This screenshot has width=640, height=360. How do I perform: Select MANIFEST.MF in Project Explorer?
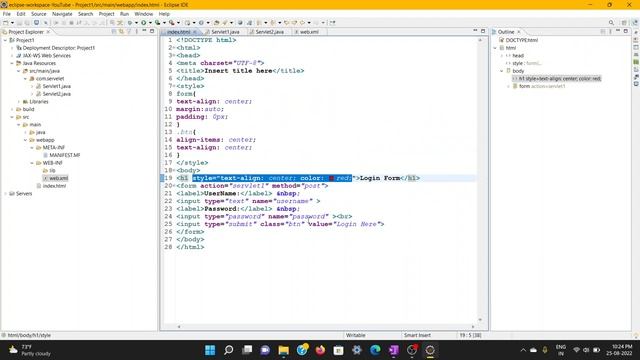coord(64,155)
